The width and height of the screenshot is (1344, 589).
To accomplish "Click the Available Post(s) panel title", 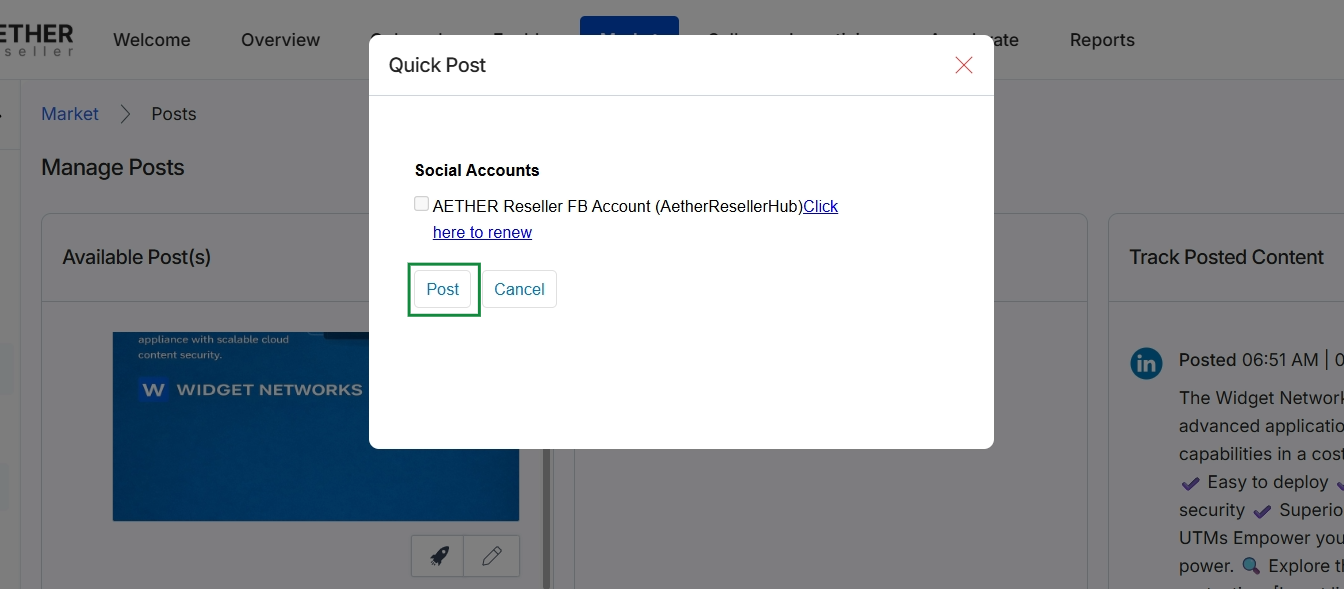I will [x=137, y=257].
